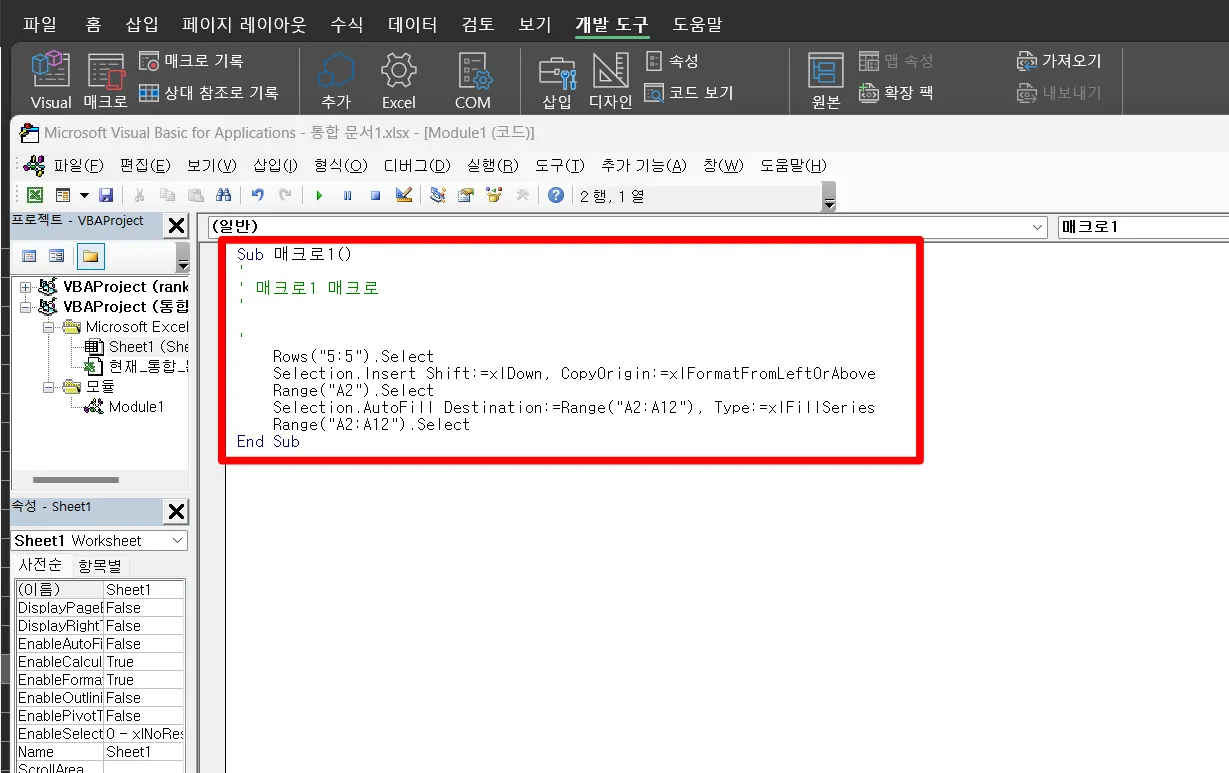Open the 디버그 menu
This screenshot has width=1229, height=773.
click(x=416, y=165)
